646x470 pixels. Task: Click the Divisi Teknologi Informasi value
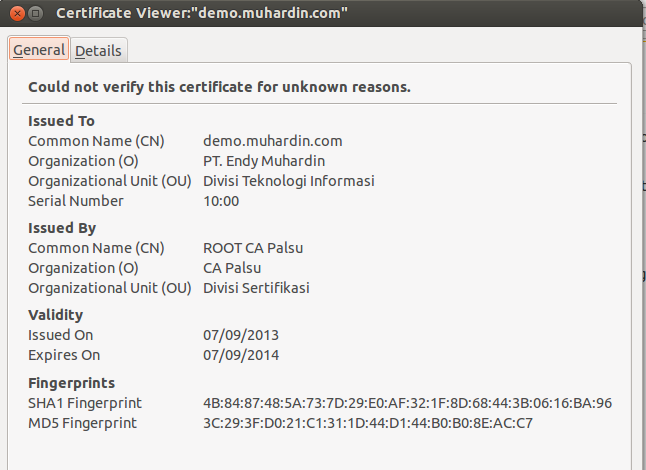pos(288,181)
